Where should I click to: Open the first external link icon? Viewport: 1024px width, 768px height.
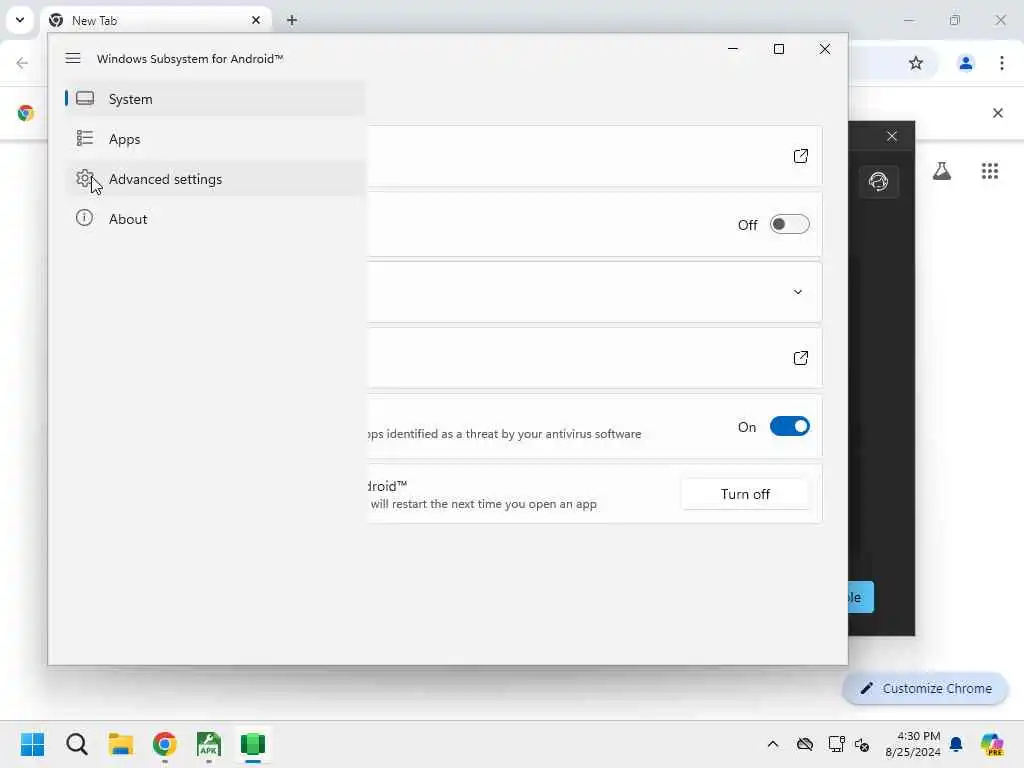[x=801, y=155]
